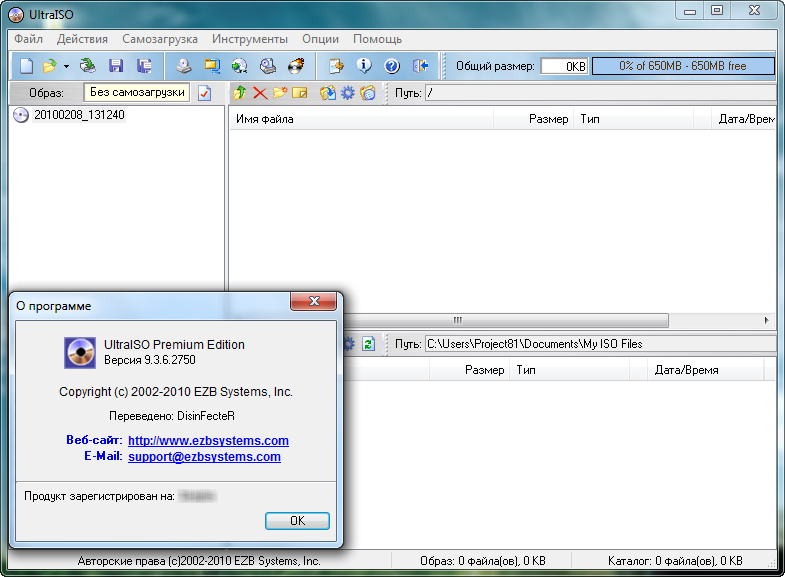Click the Make CD/DVD image icon

pos(184,66)
